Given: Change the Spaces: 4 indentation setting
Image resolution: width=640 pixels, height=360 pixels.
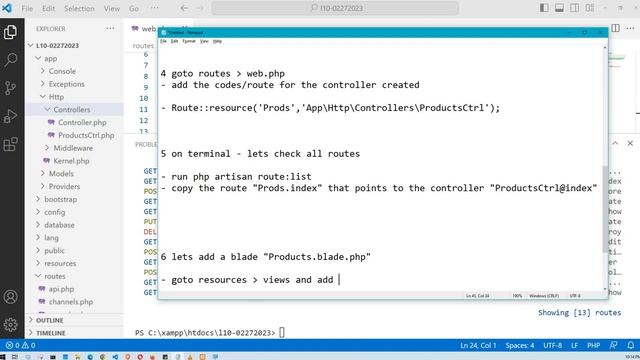Looking at the screenshot, I should coord(520,345).
